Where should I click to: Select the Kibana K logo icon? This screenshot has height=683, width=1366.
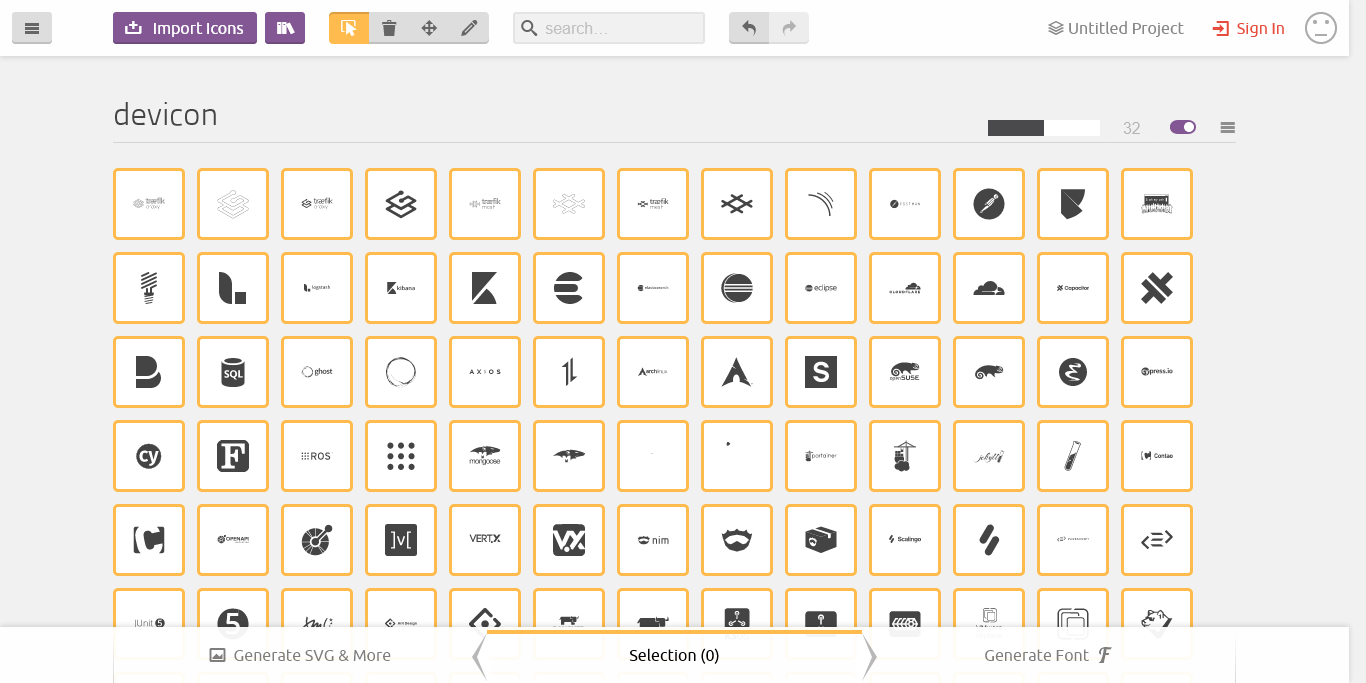point(485,288)
